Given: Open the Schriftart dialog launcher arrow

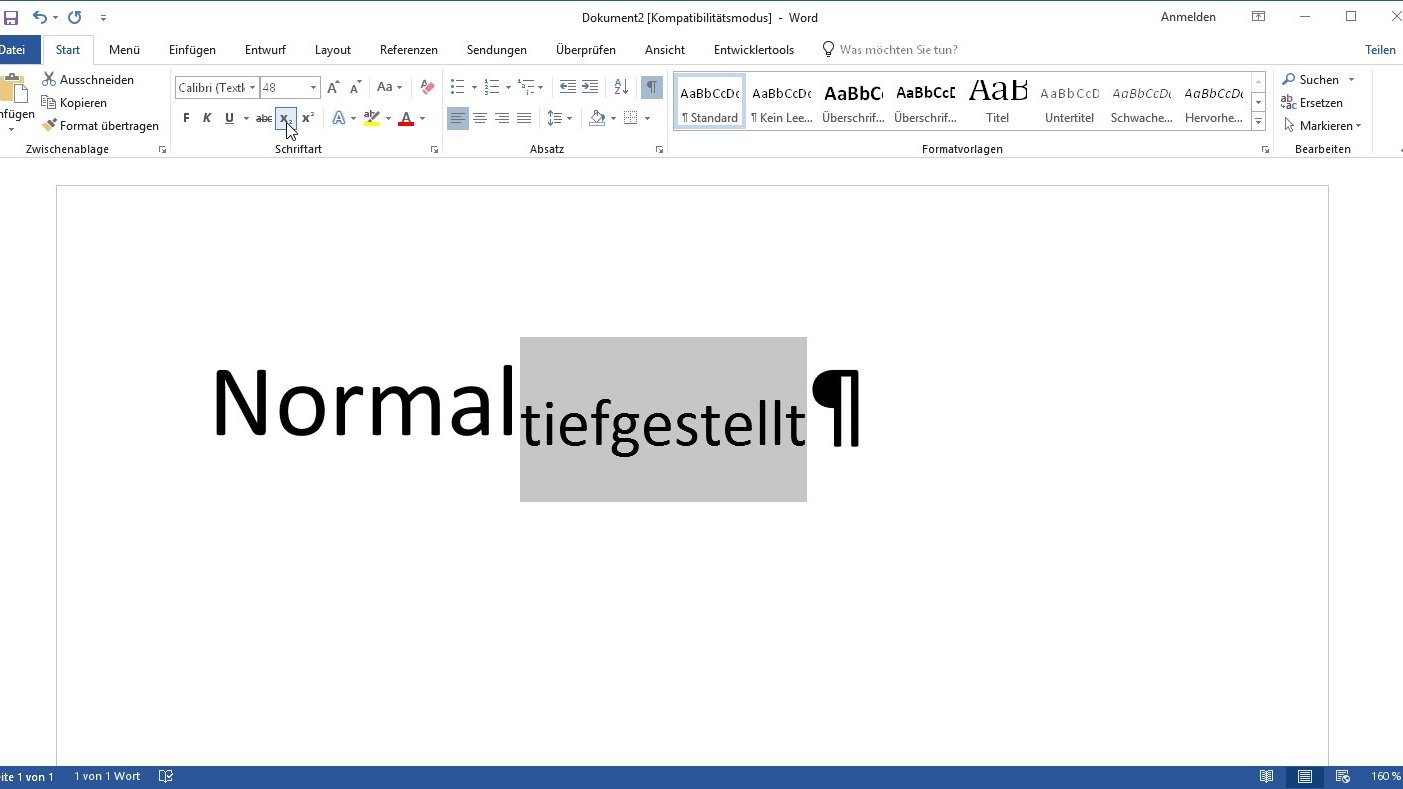Looking at the screenshot, I should click(x=434, y=149).
